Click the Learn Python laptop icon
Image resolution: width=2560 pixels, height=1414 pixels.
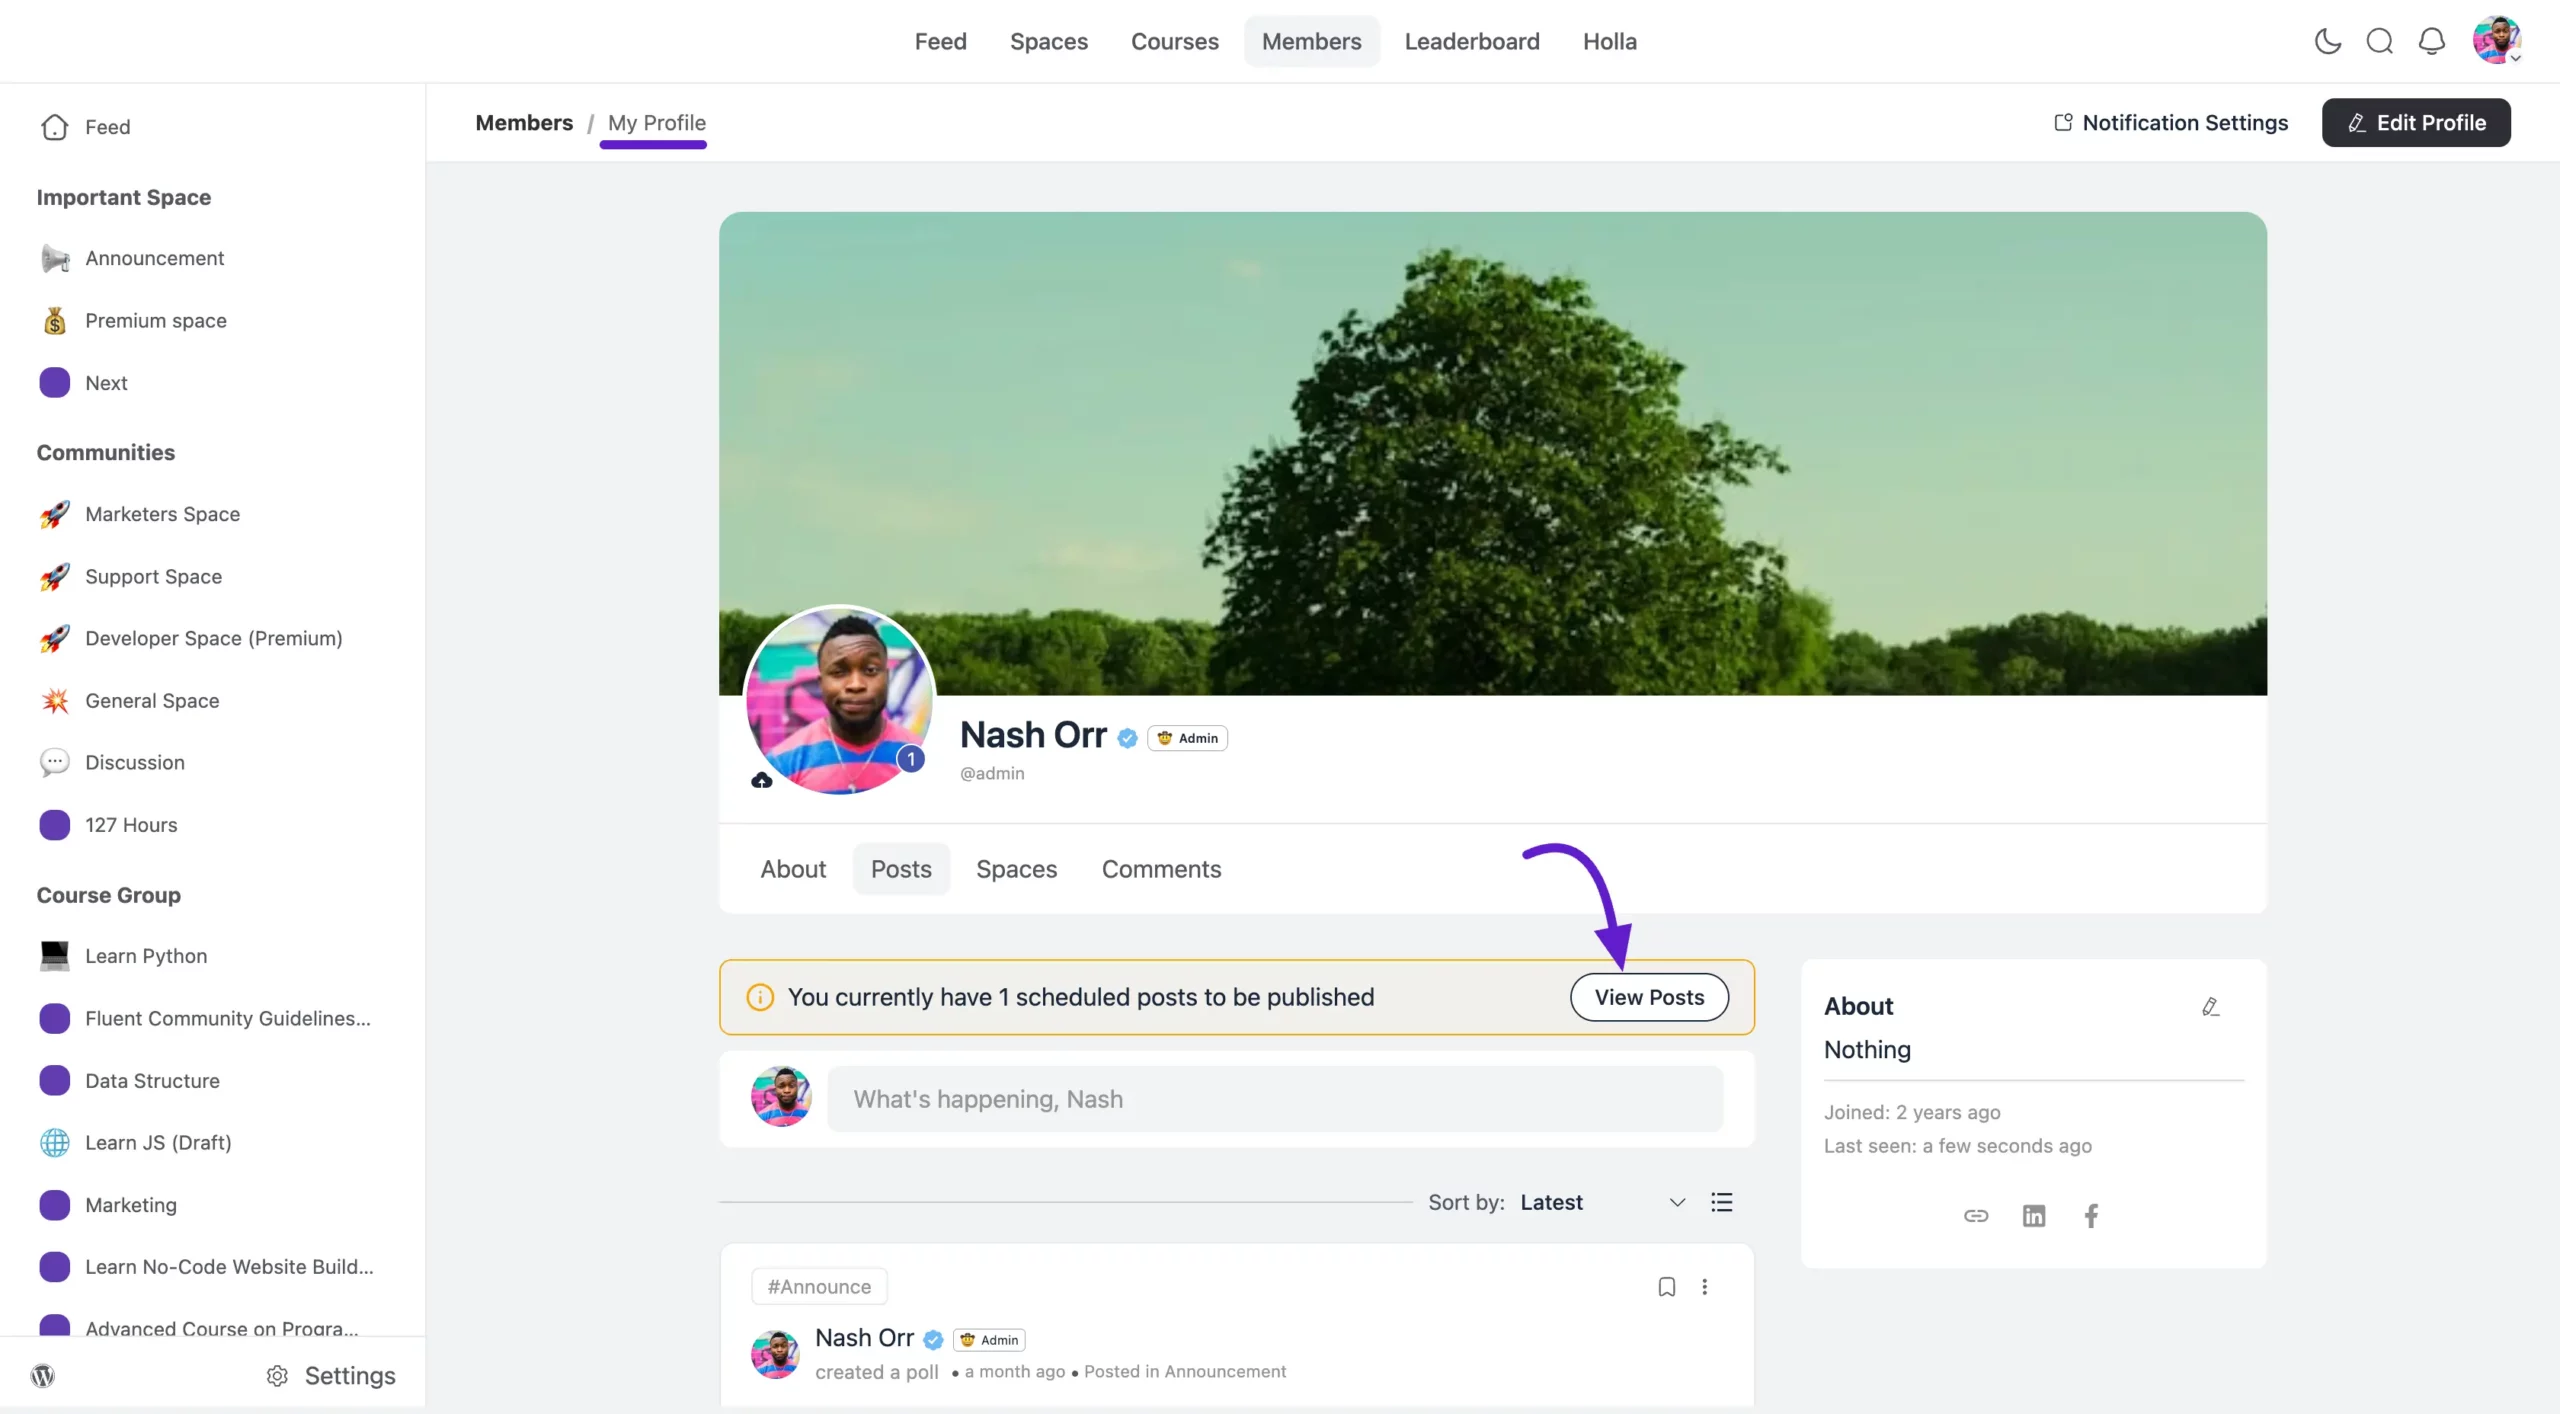point(55,956)
